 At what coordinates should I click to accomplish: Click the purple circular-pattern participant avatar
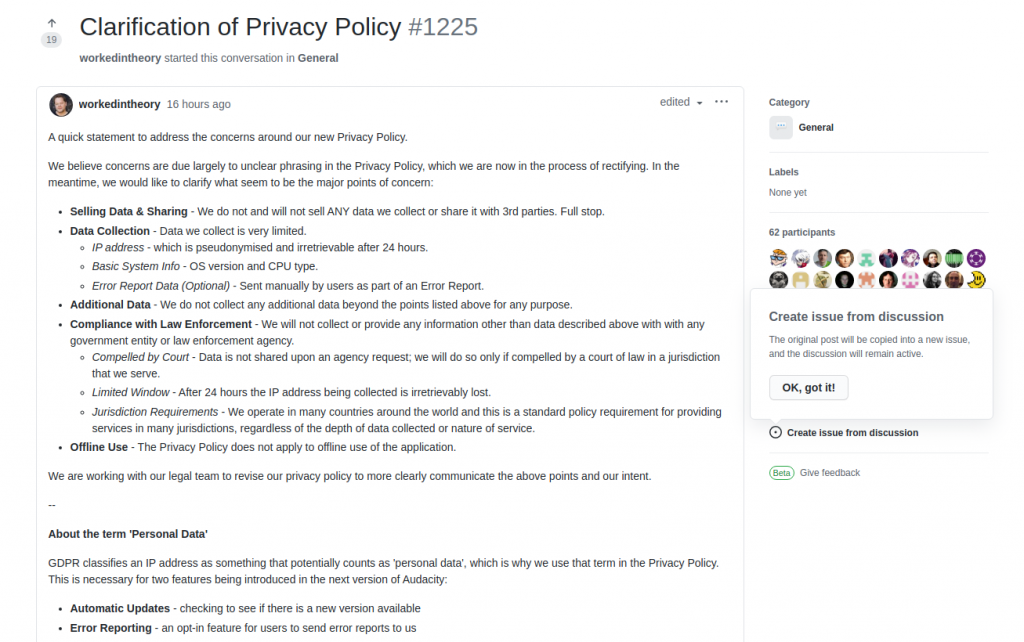[x=977, y=258]
